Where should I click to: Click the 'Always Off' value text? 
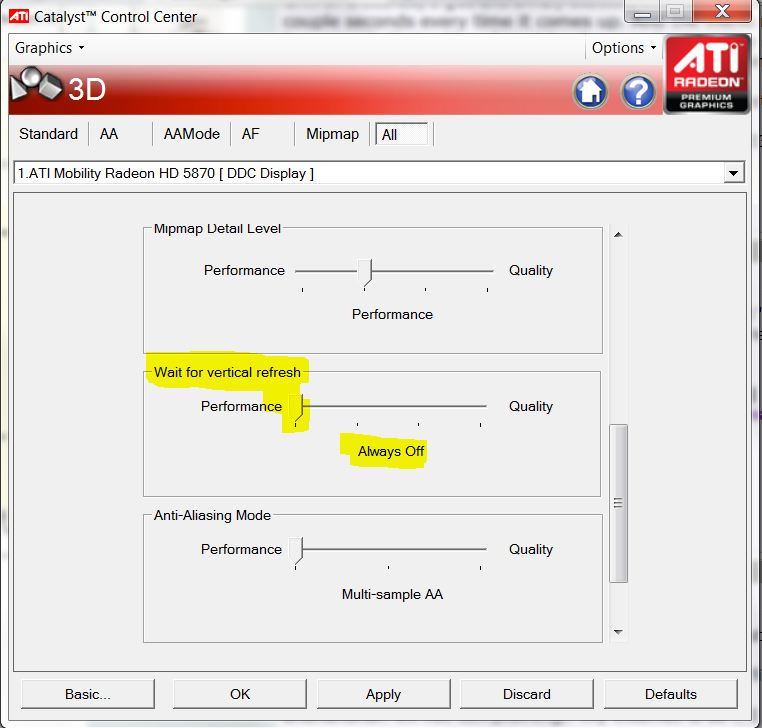(x=391, y=451)
